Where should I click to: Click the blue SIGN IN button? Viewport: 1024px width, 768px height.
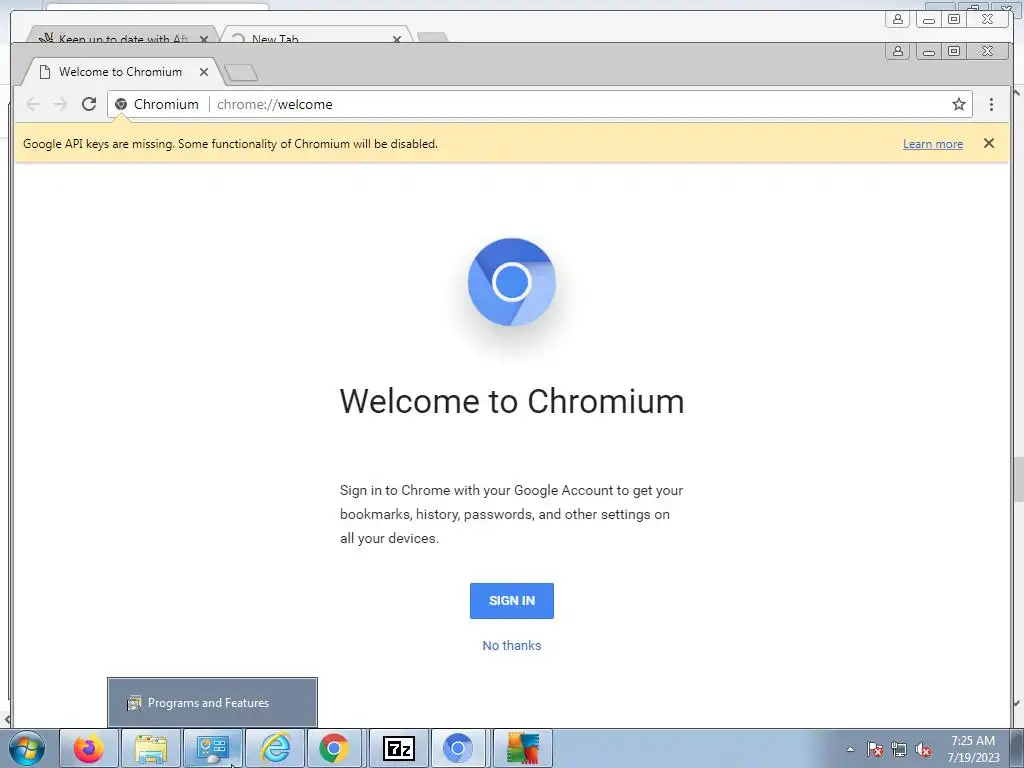[511, 601]
